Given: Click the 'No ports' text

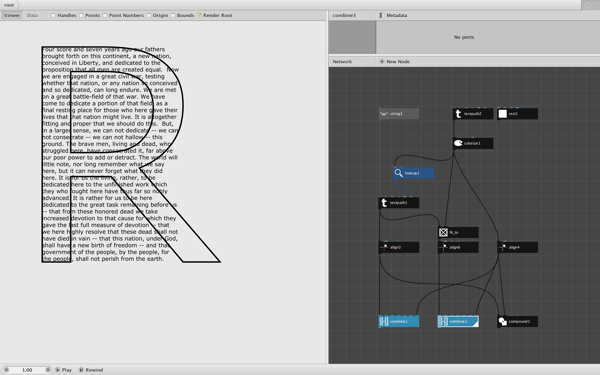Looking at the screenshot, I should click(x=464, y=37).
